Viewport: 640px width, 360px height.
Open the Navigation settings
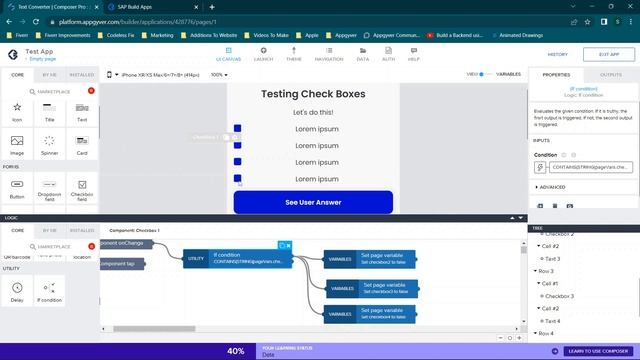329,54
